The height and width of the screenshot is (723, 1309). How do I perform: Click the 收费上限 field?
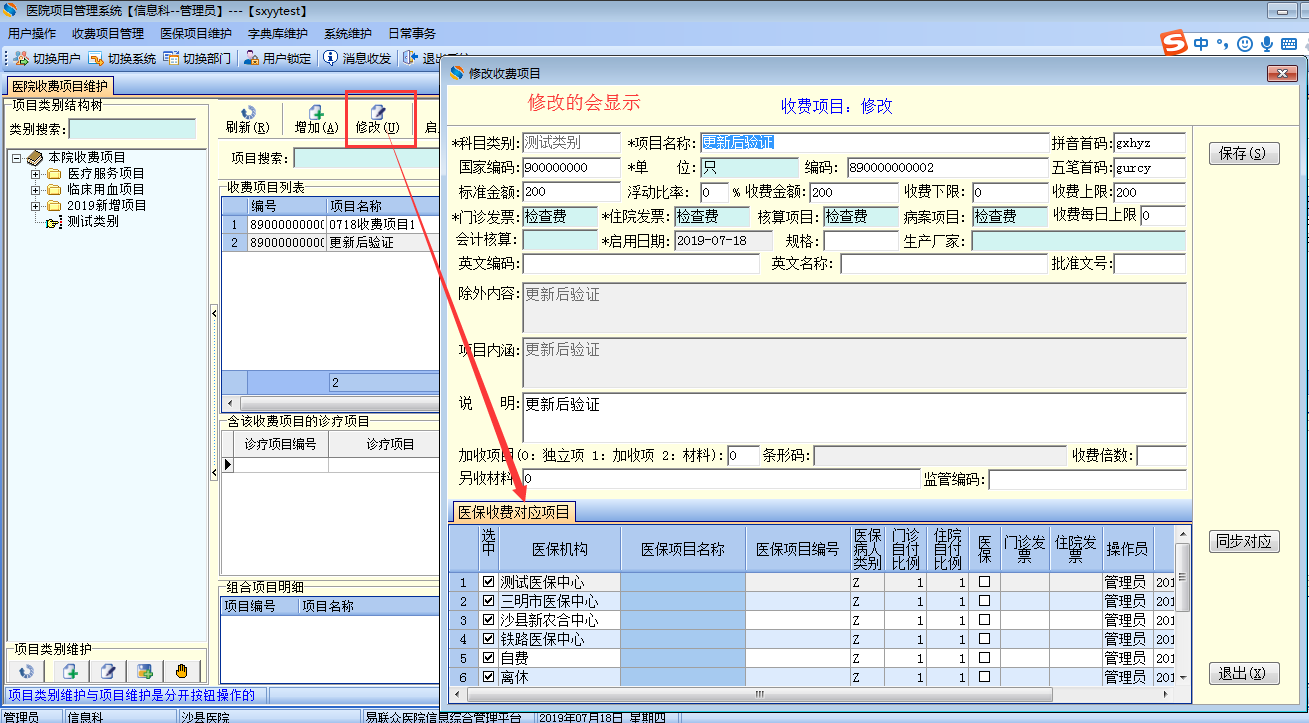pyautogui.click(x=1149, y=192)
